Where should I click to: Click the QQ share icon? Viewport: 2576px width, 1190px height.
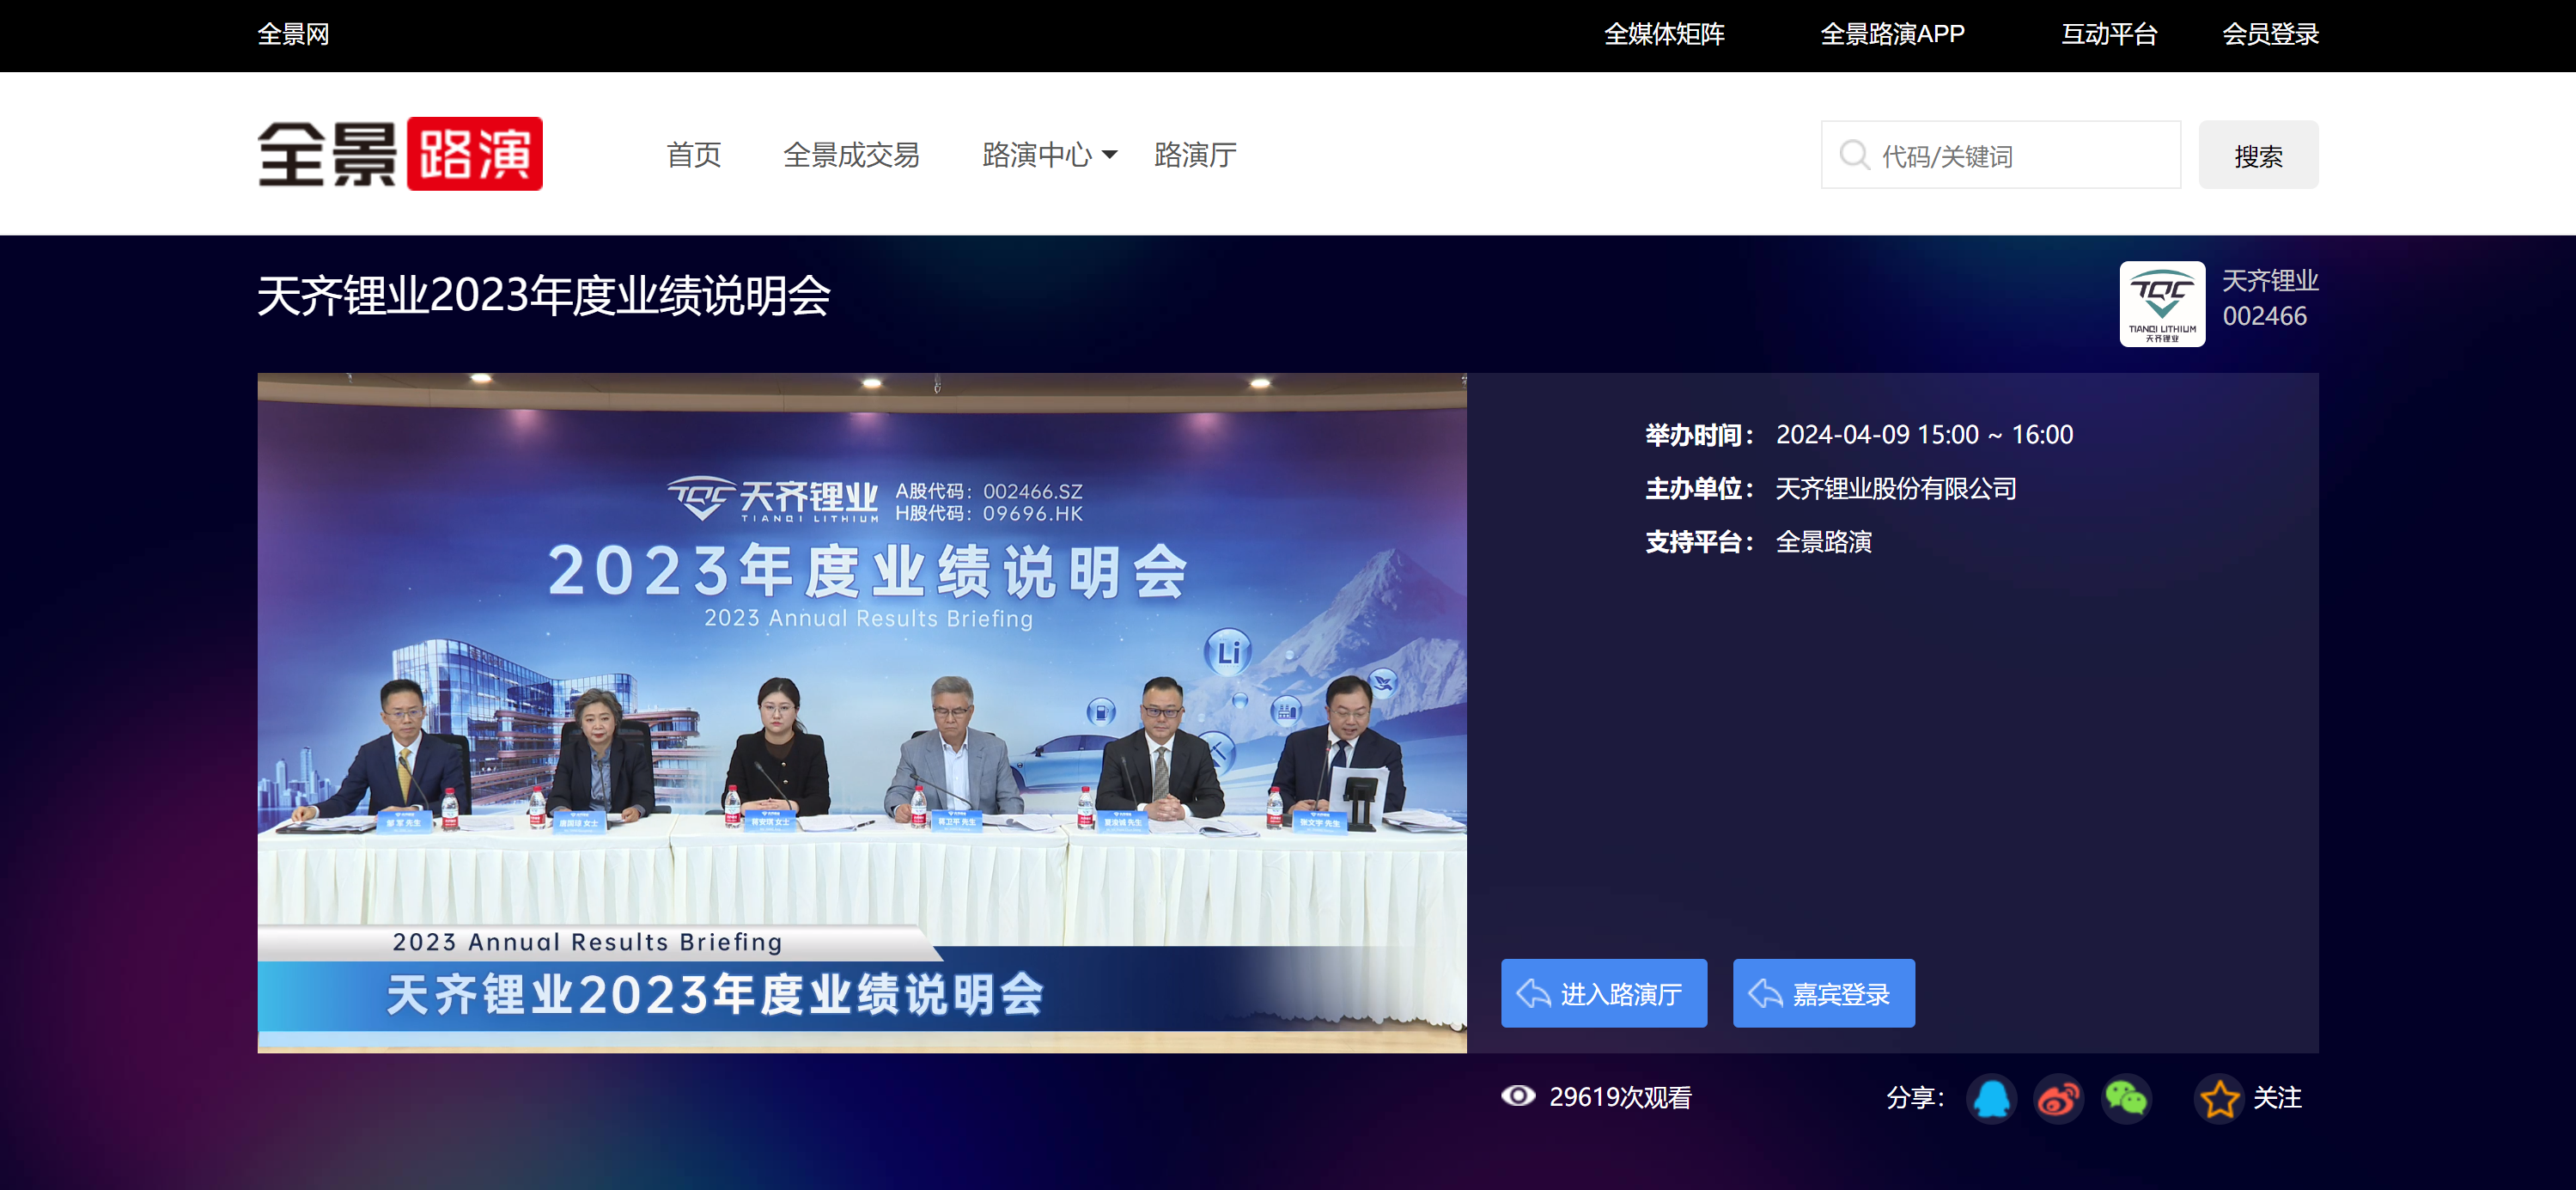pos(1991,1098)
